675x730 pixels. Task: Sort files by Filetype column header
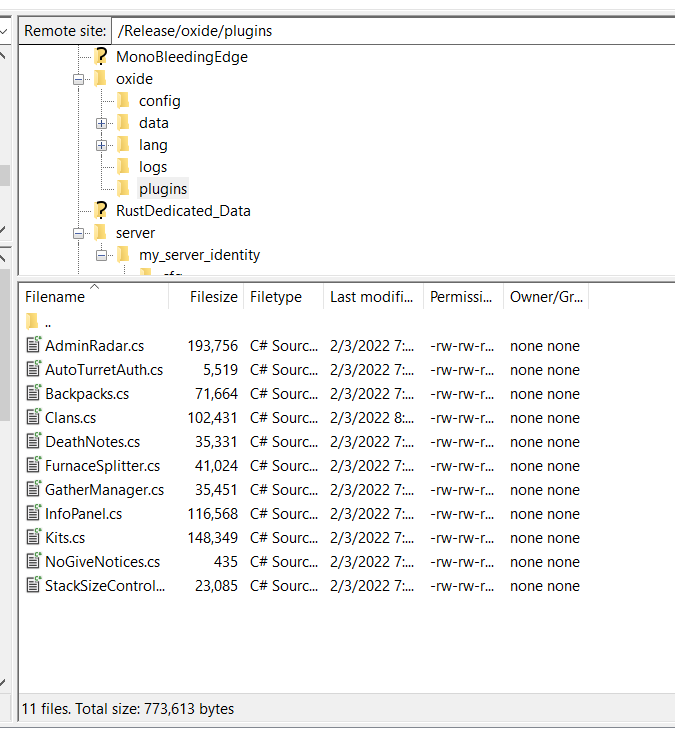(x=284, y=297)
